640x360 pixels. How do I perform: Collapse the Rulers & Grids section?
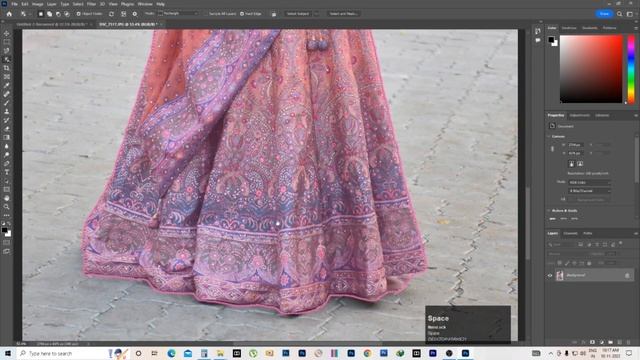[x=549, y=211]
